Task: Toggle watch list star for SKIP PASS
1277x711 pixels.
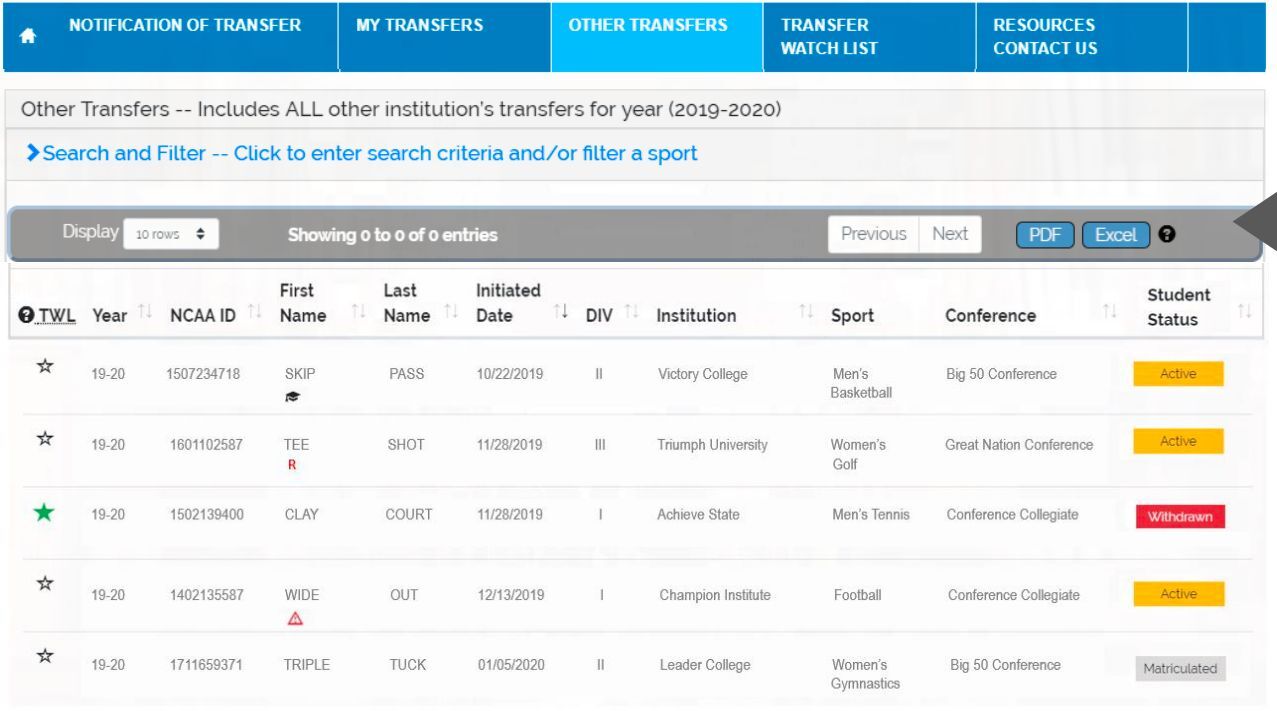Action: [45, 367]
